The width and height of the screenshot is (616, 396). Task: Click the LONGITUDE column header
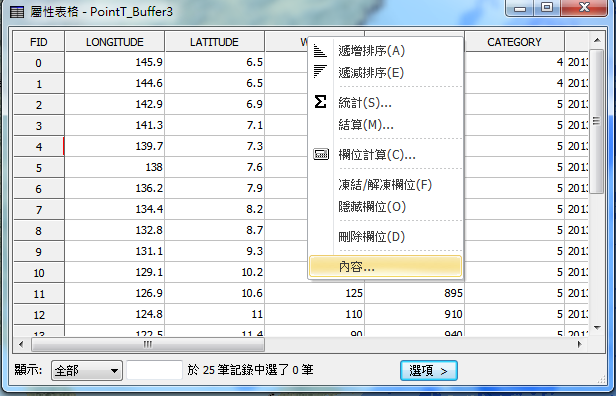(115, 42)
